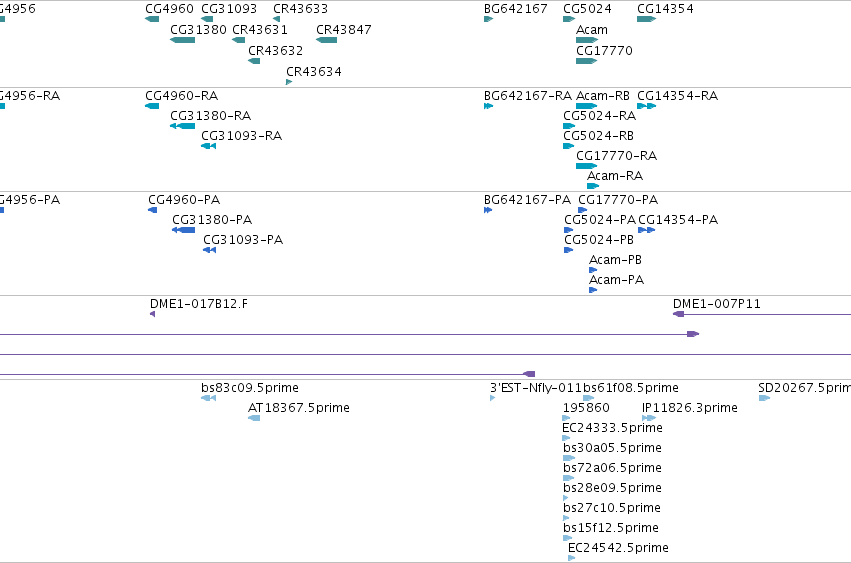
Task: Click the CR43847 gene label
Action: [x=344, y=30]
